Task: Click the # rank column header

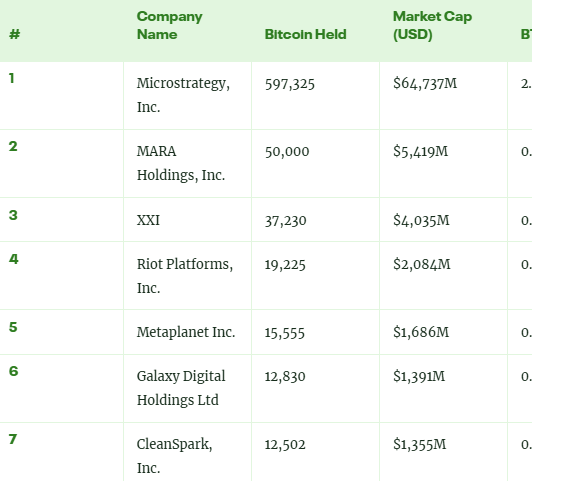Action: tap(14, 34)
